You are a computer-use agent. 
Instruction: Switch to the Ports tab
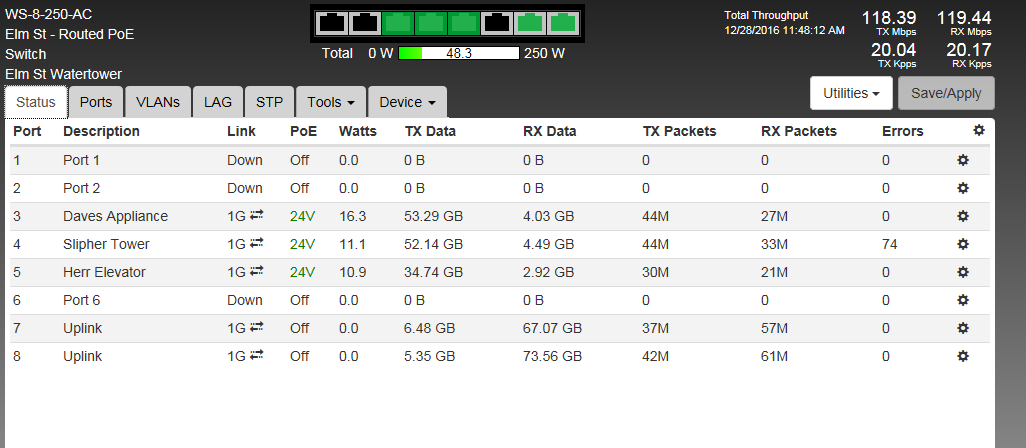tap(96, 102)
